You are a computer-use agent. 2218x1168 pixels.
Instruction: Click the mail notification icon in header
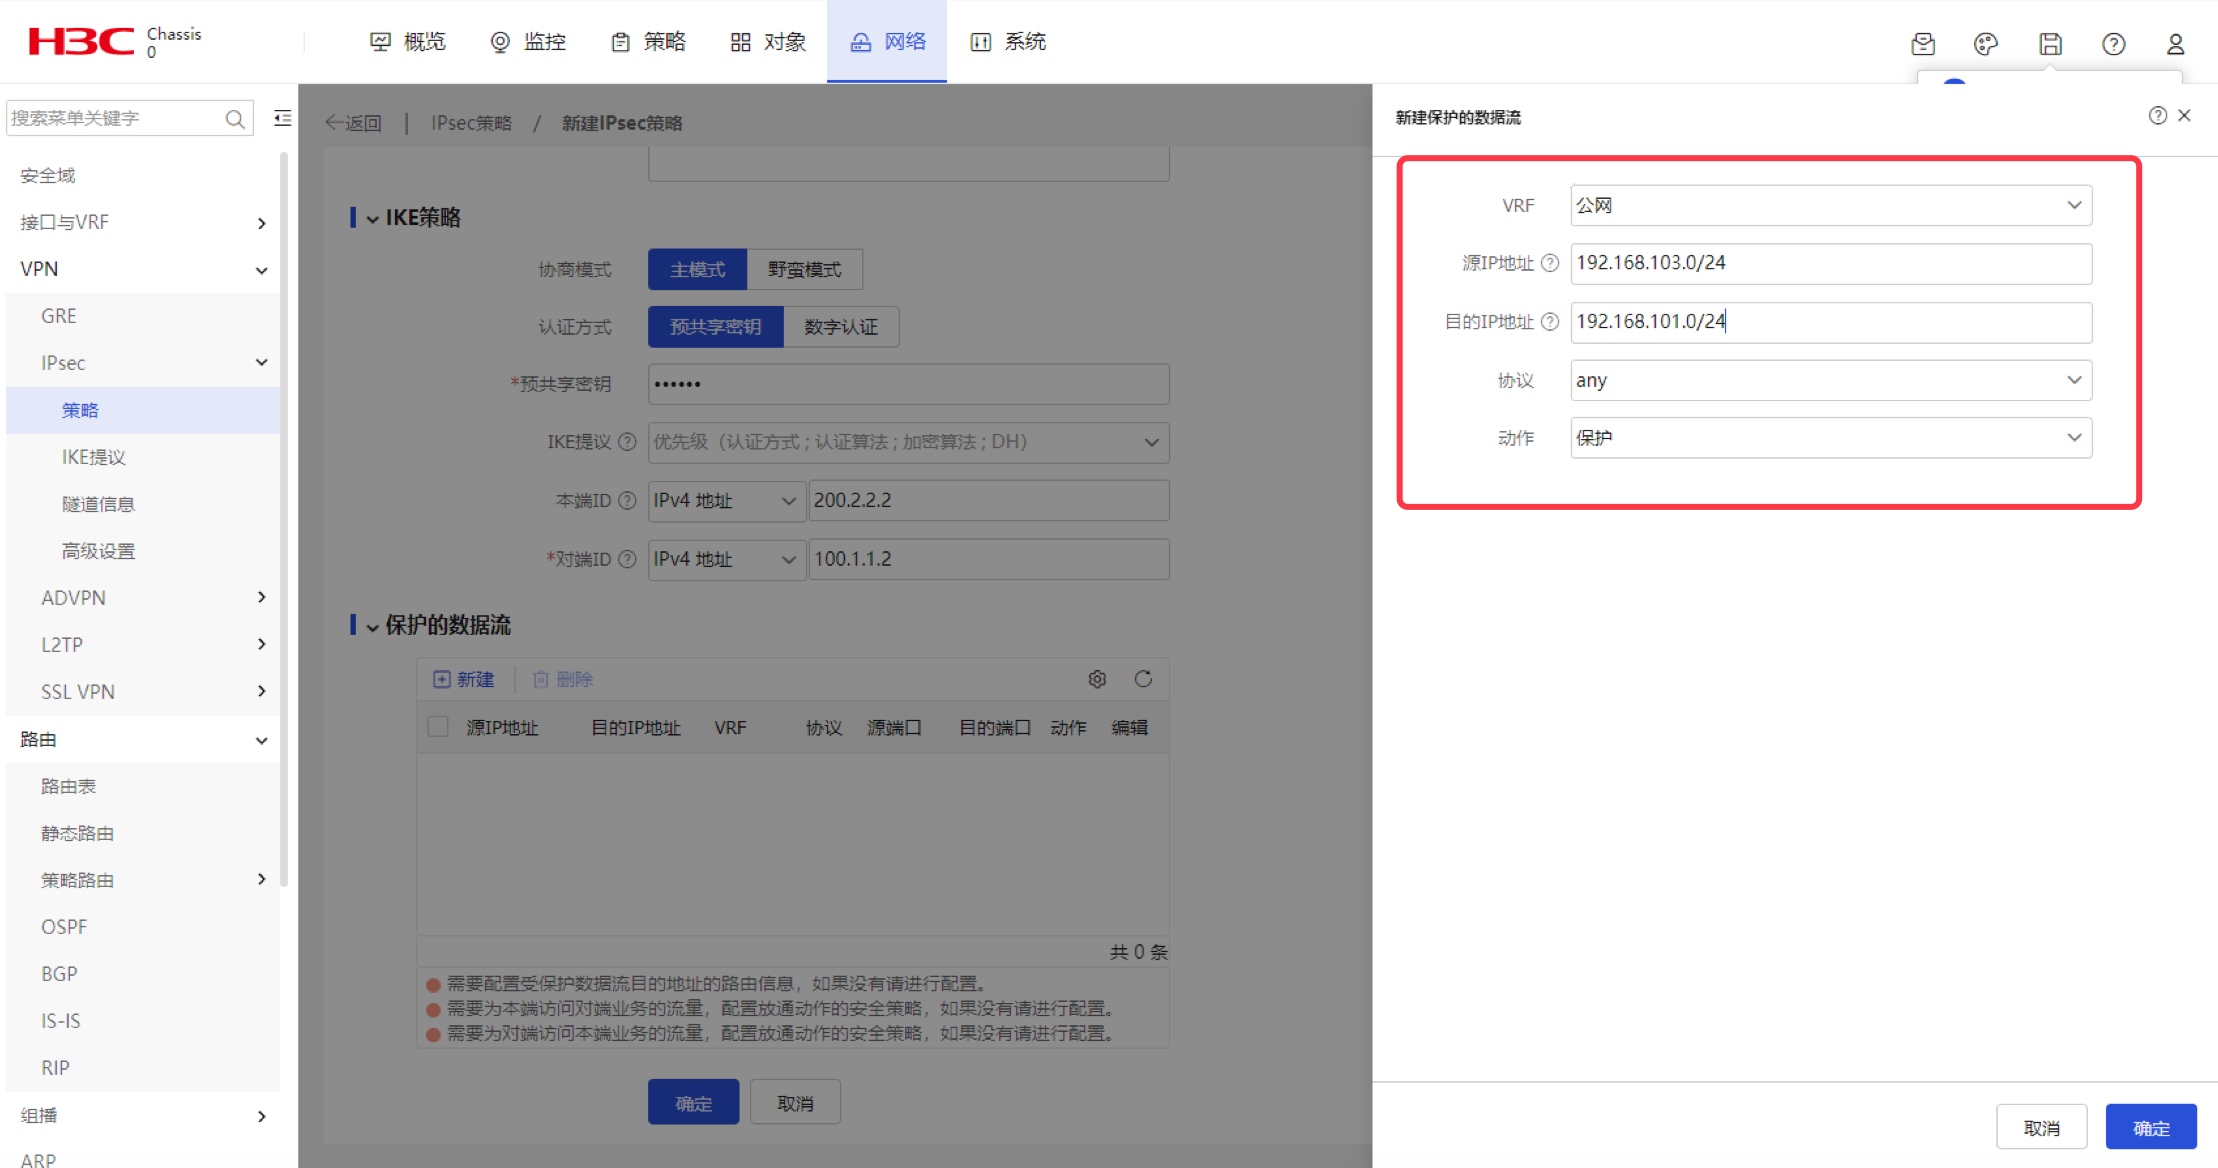(x=1922, y=44)
